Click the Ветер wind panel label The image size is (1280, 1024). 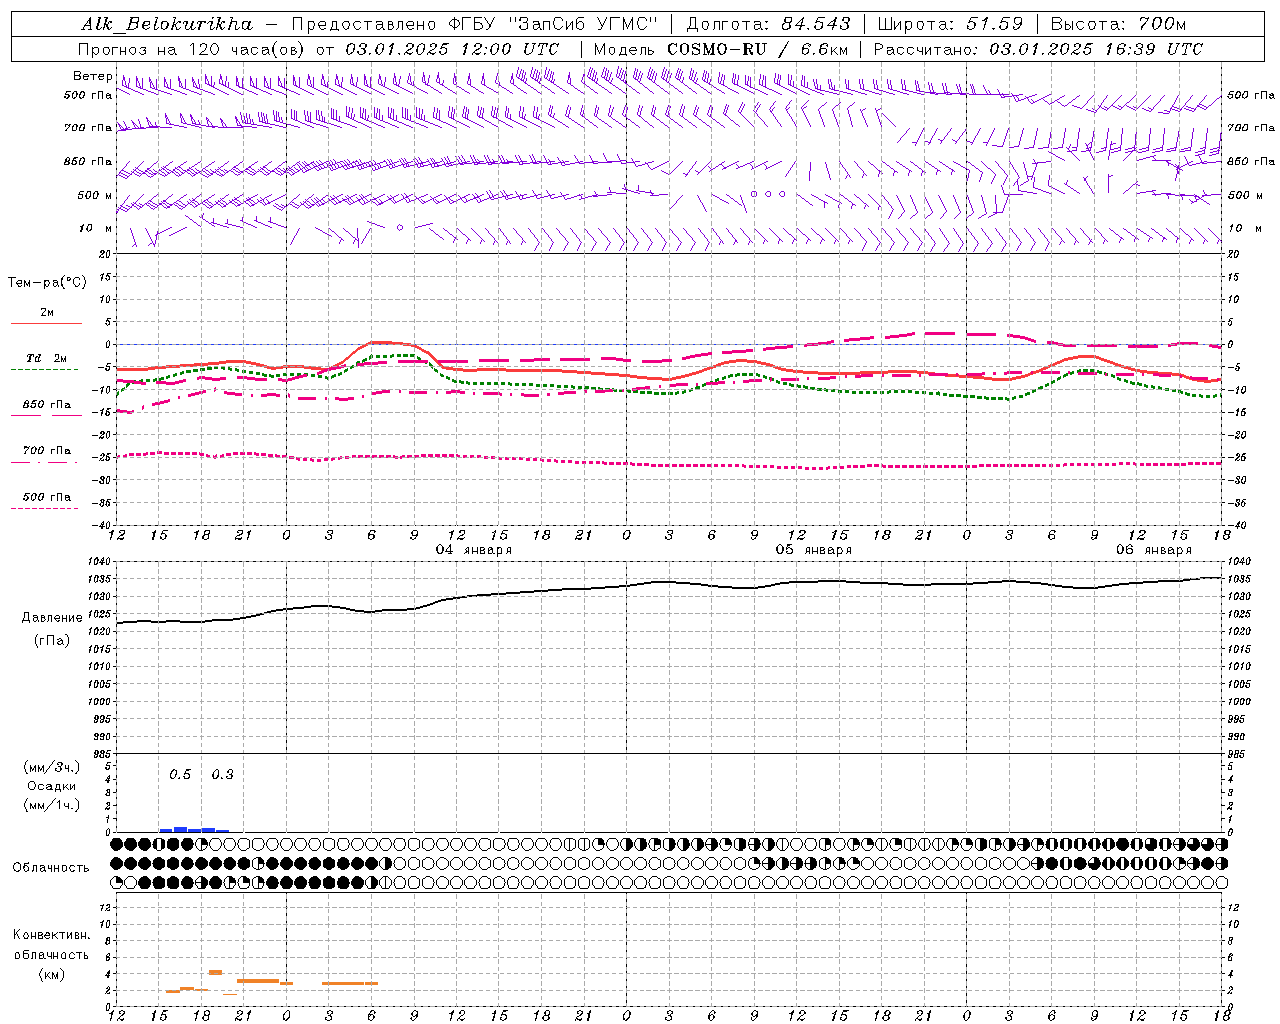click(x=93, y=76)
